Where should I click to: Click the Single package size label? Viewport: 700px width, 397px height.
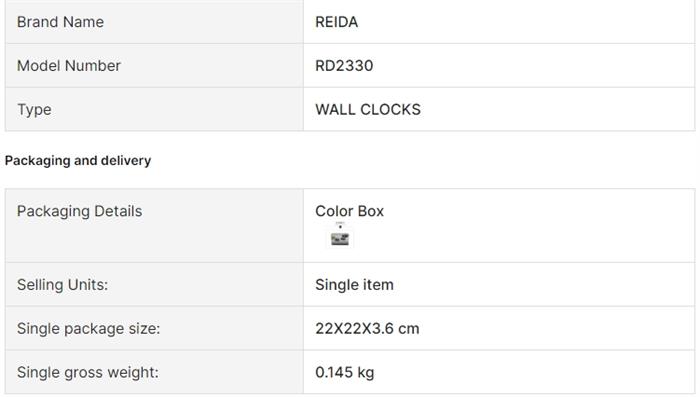88,329
